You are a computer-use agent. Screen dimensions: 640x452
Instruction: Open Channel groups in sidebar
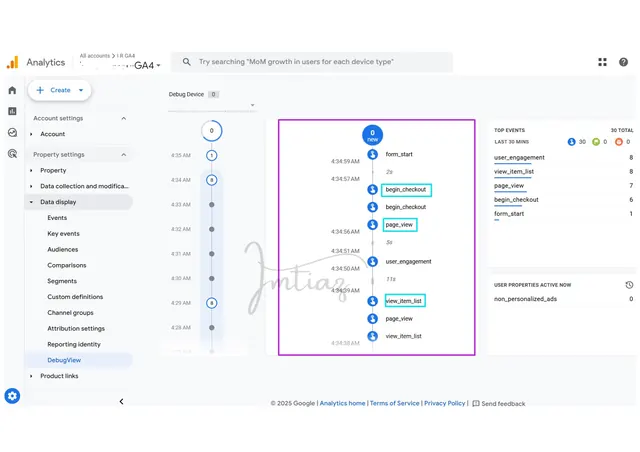pos(70,313)
